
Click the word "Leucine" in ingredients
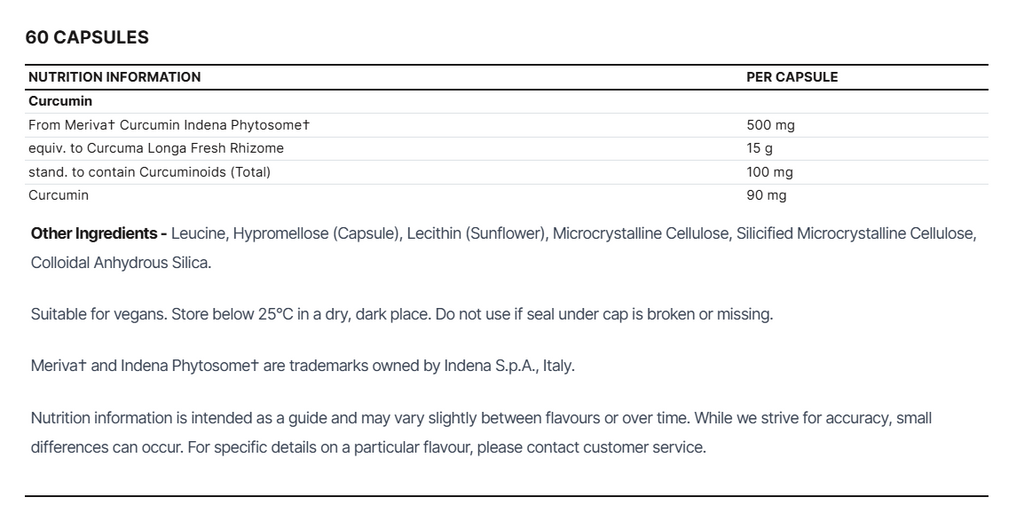[x=199, y=233]
